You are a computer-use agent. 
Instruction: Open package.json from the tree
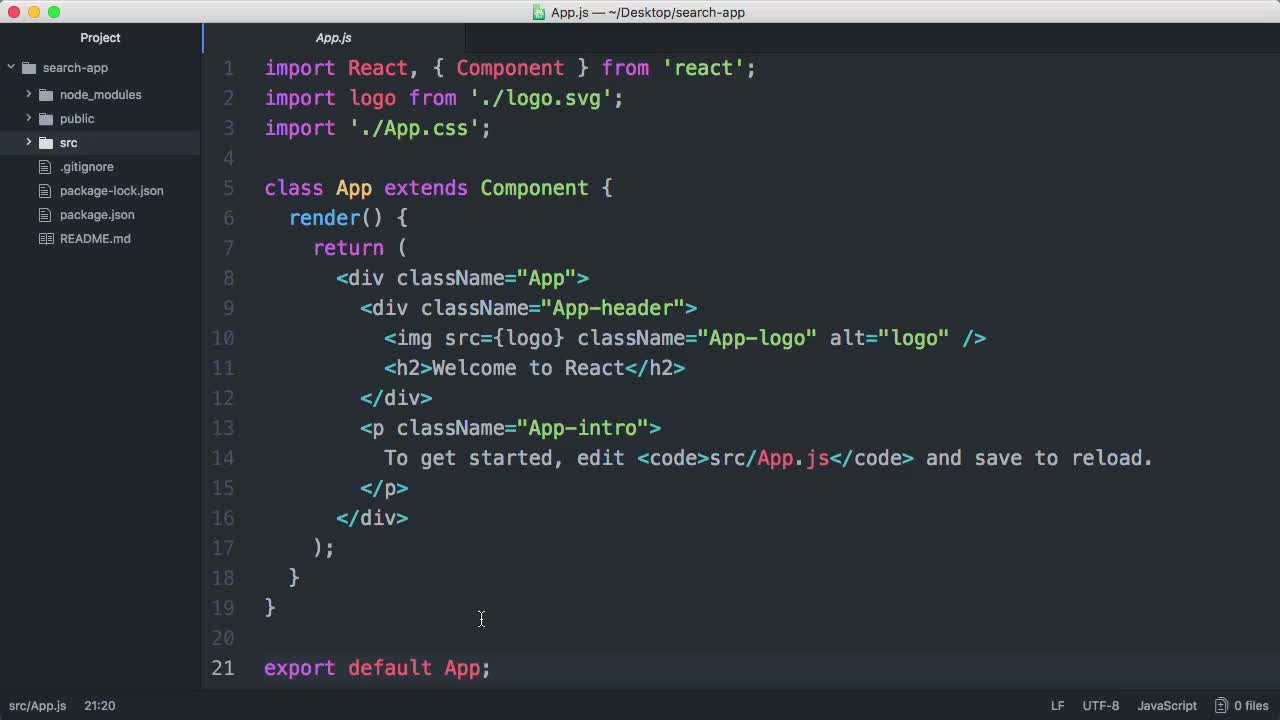97,215
